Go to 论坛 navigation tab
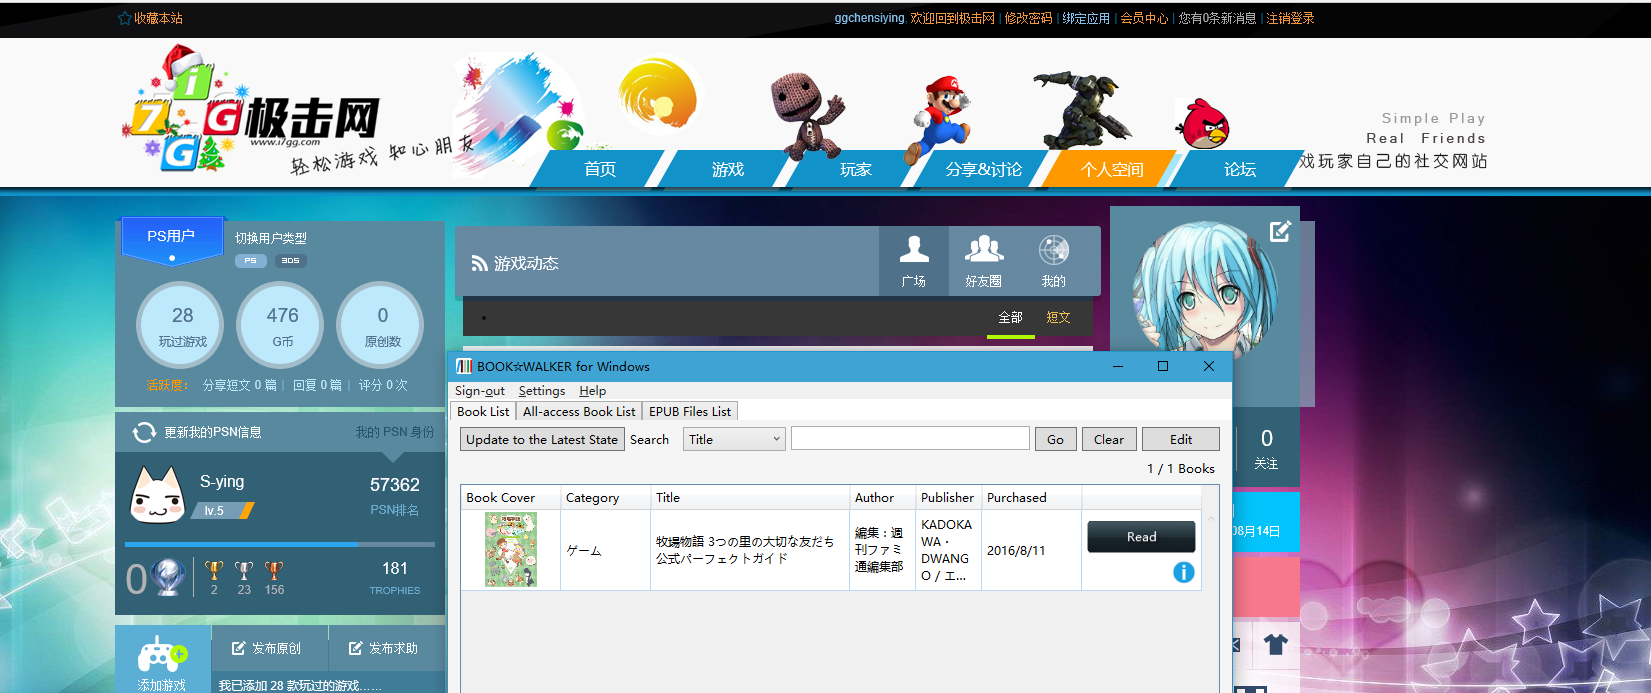 [x=1240, y=169]
